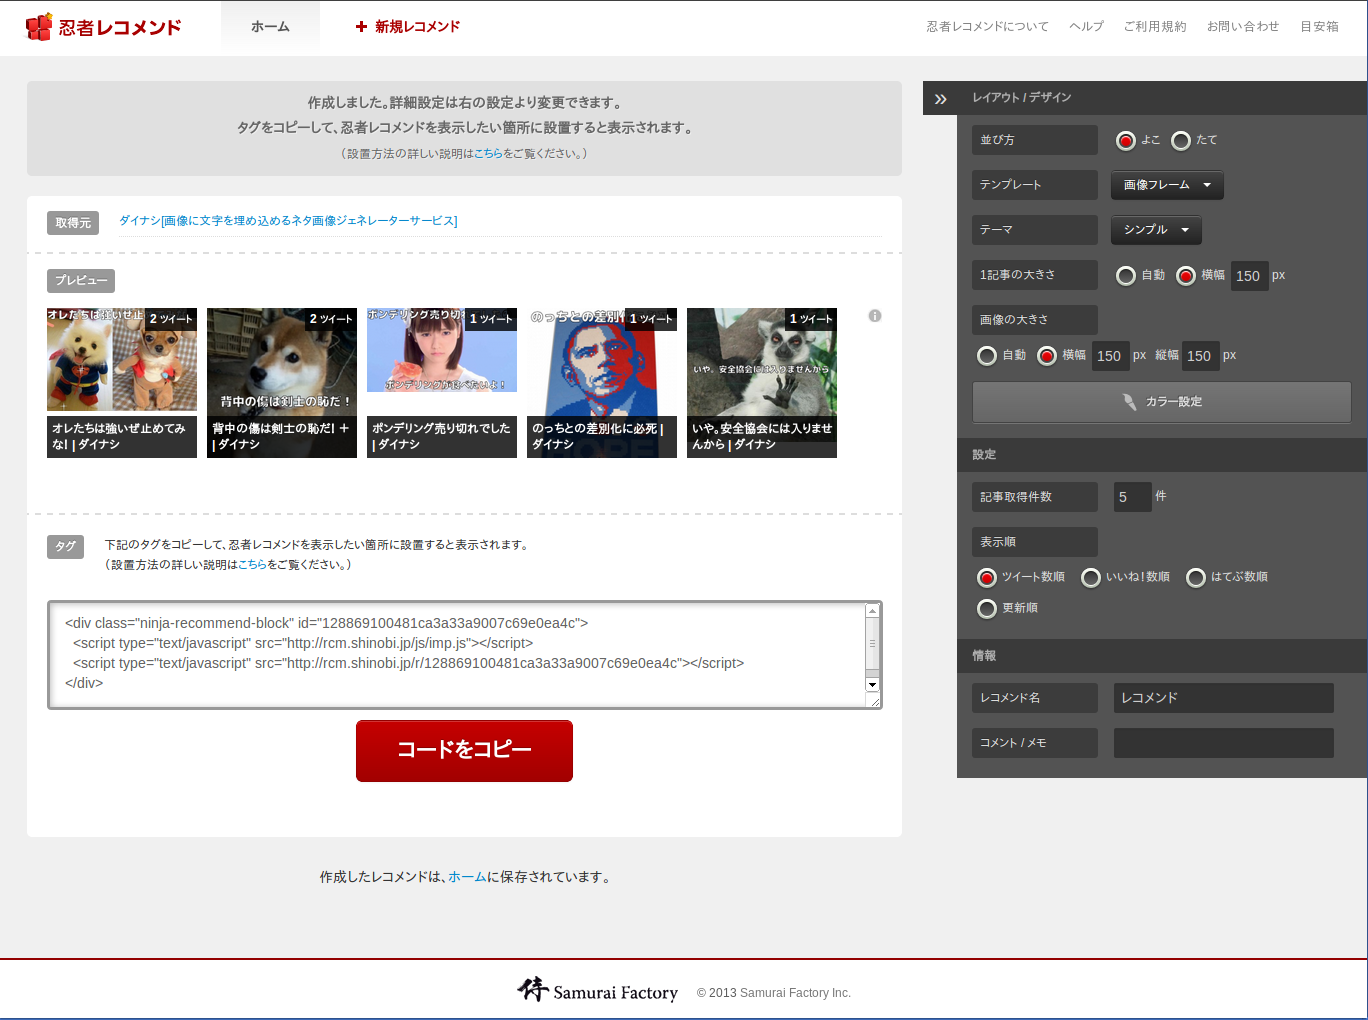Click the 取得元 label
Viewport: 1368px width, 1020px height.
pyautogui.click(x=73, y=223)
